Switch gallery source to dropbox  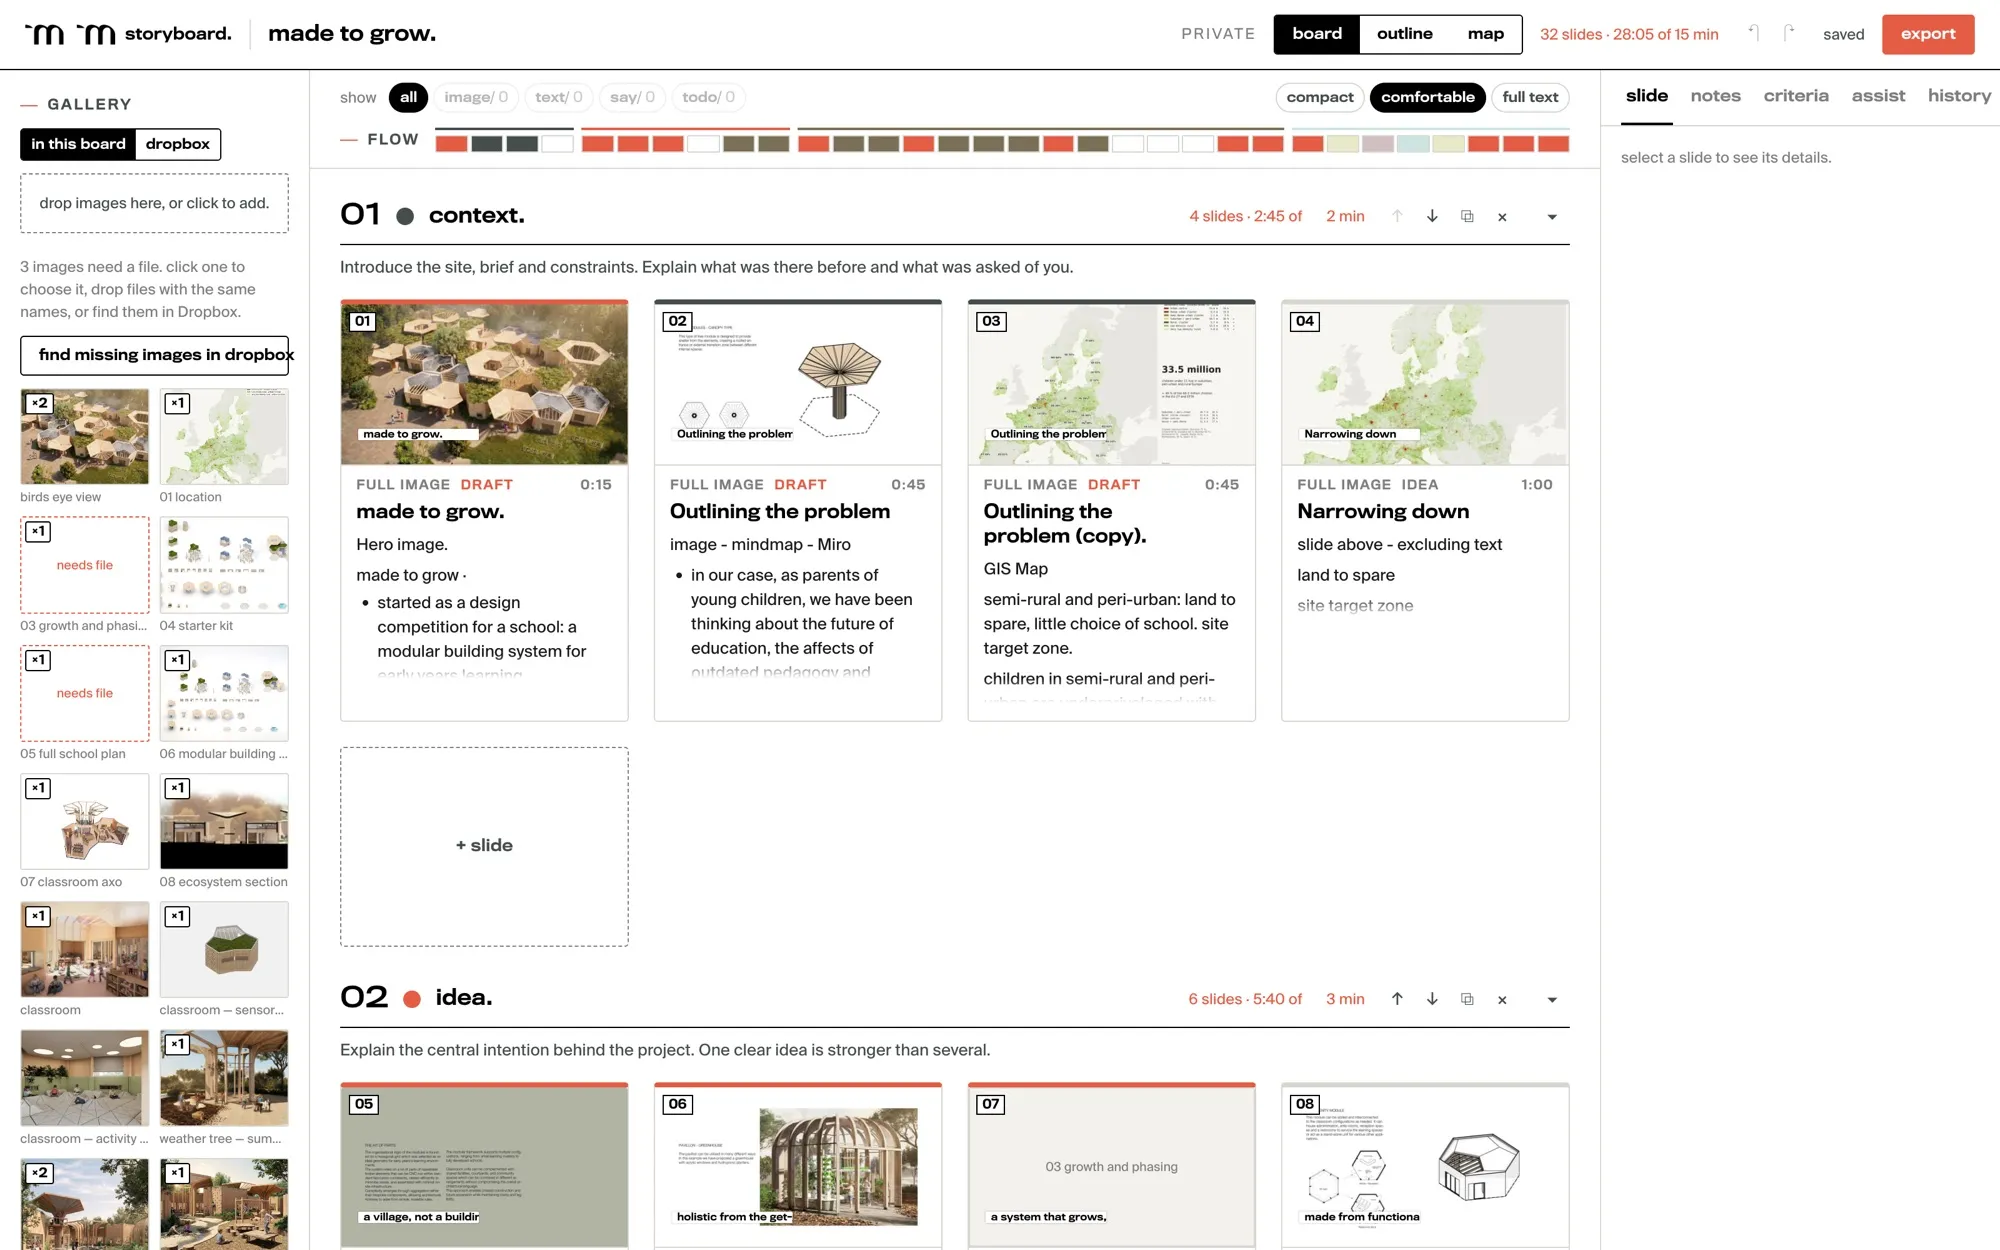[x=177, y=144]
